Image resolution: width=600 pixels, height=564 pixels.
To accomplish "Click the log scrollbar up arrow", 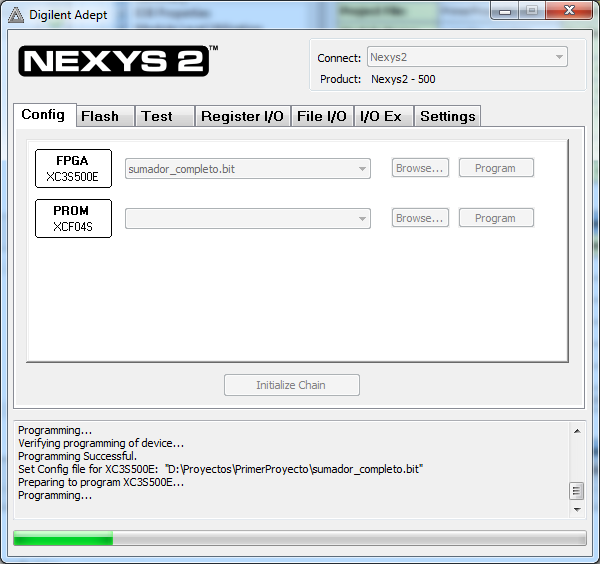I will click(x=577, y=431).
